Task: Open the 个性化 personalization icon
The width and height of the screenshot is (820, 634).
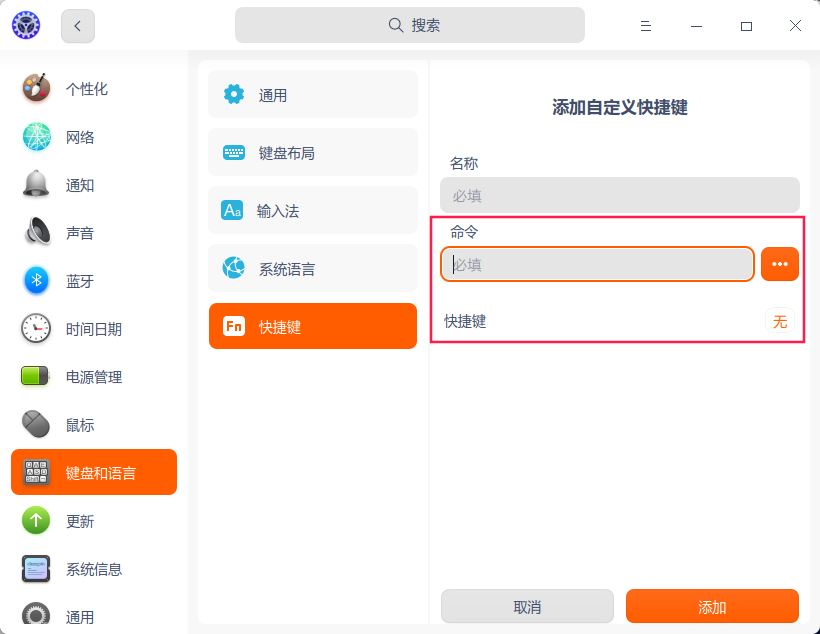Action: pyautogui.click(x=36, y=88)
